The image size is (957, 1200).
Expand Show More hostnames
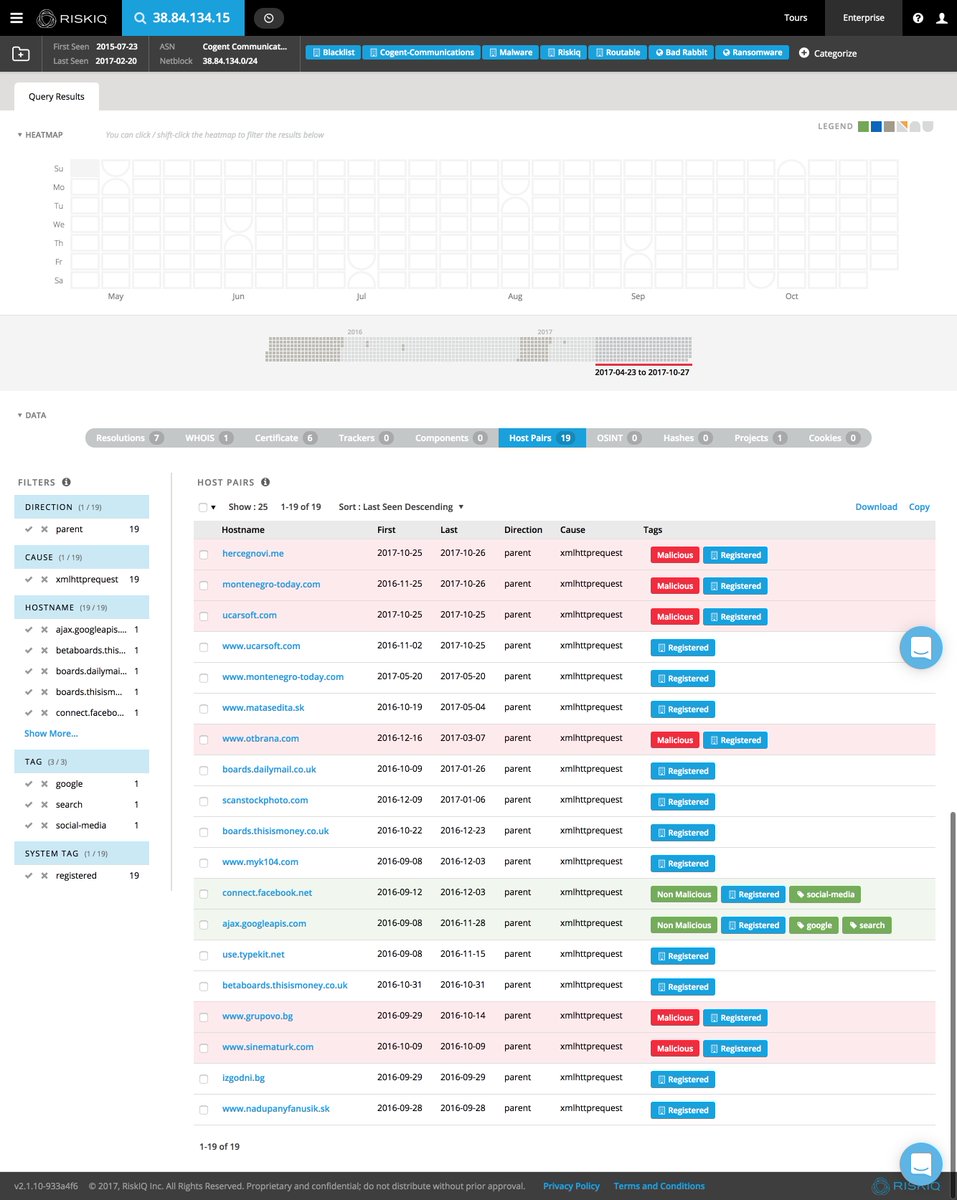[x=51, y=733]
